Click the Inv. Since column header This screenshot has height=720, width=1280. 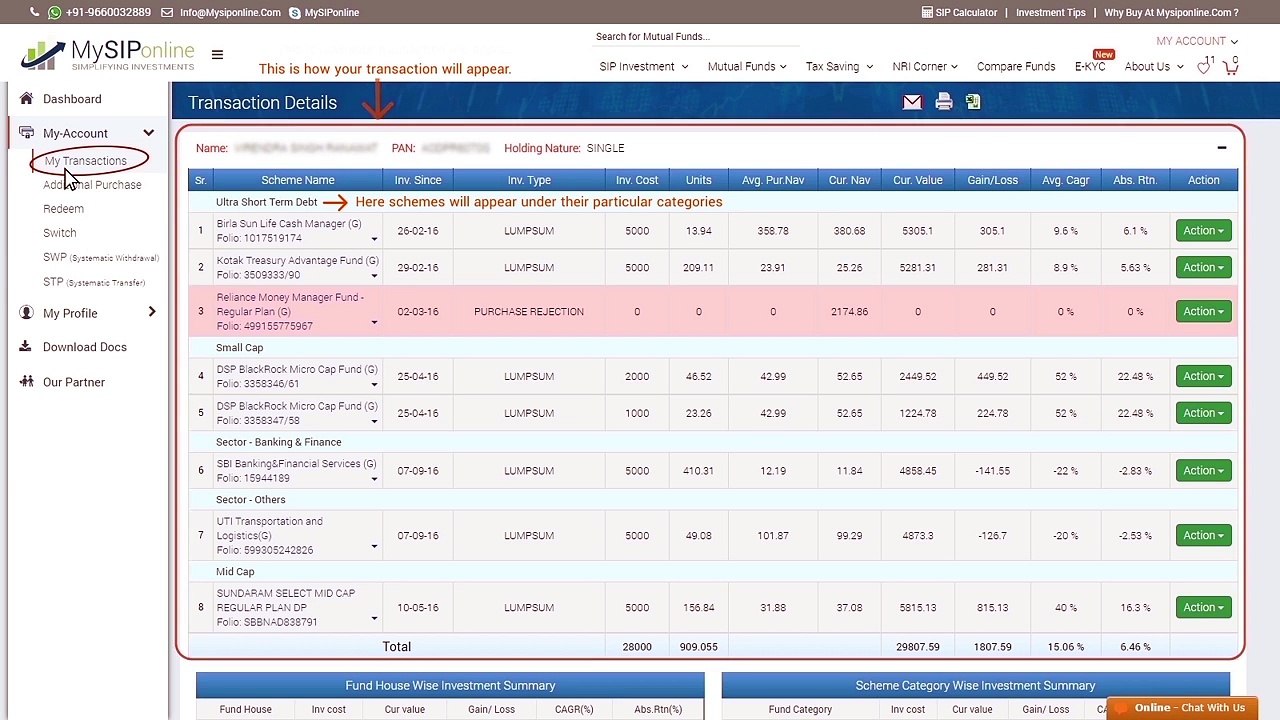point(418,180)
